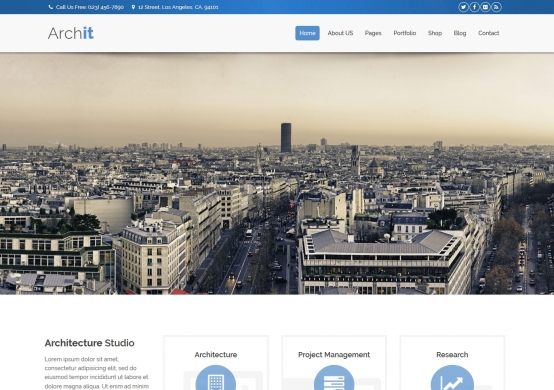Click the Lorem ipsum paragraph text
Viewport: 554px width, 390px height.
[x=96, y=373]
